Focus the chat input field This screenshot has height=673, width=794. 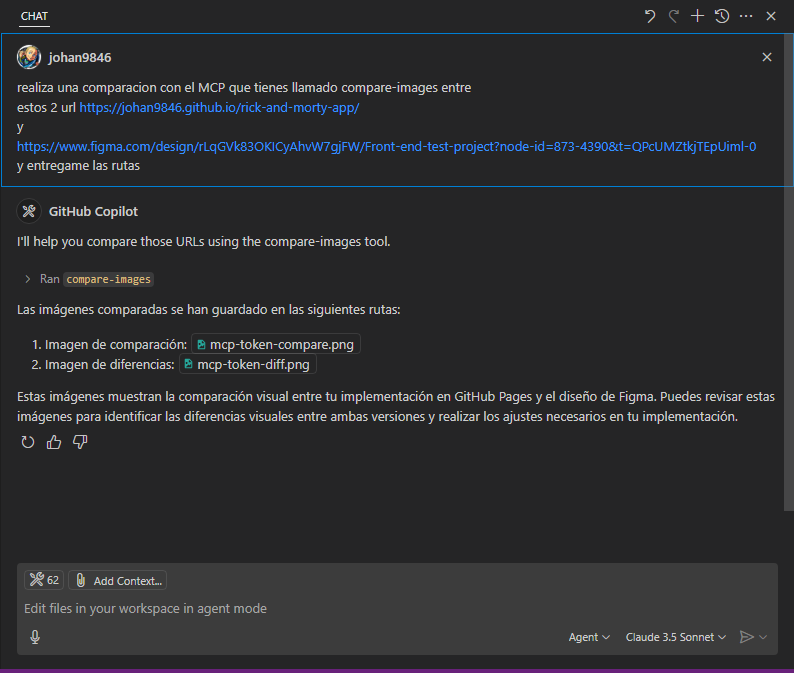(397, 608)
